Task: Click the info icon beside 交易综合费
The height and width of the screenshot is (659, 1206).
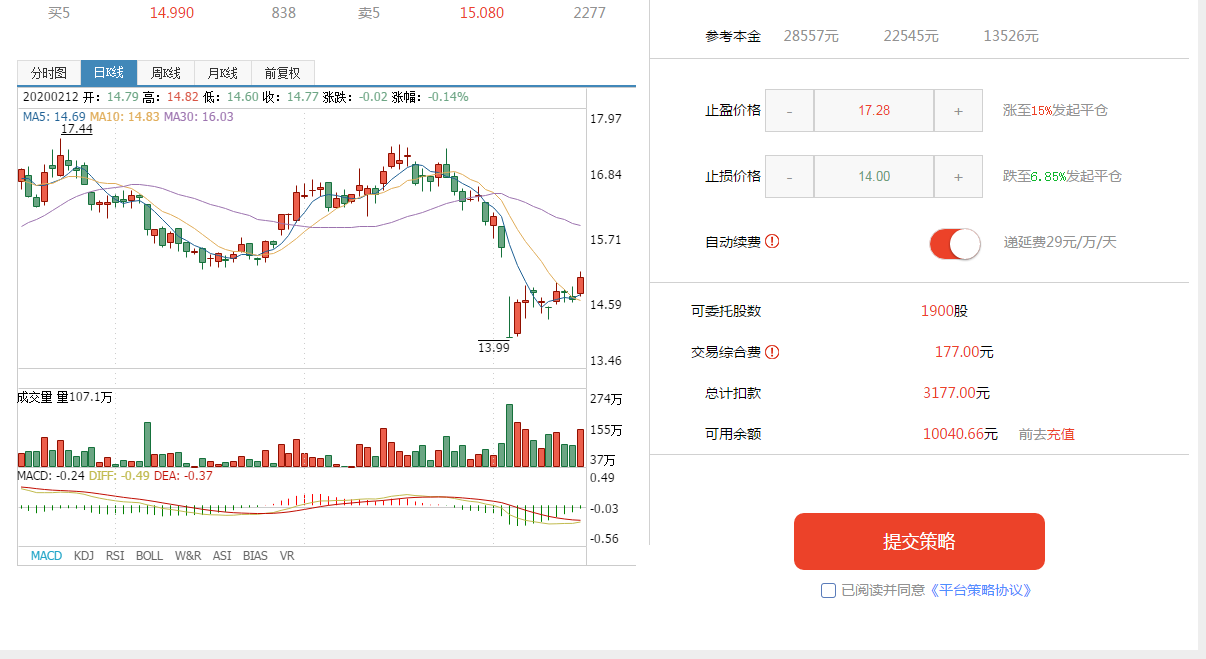Action: [x=772, y=352]
